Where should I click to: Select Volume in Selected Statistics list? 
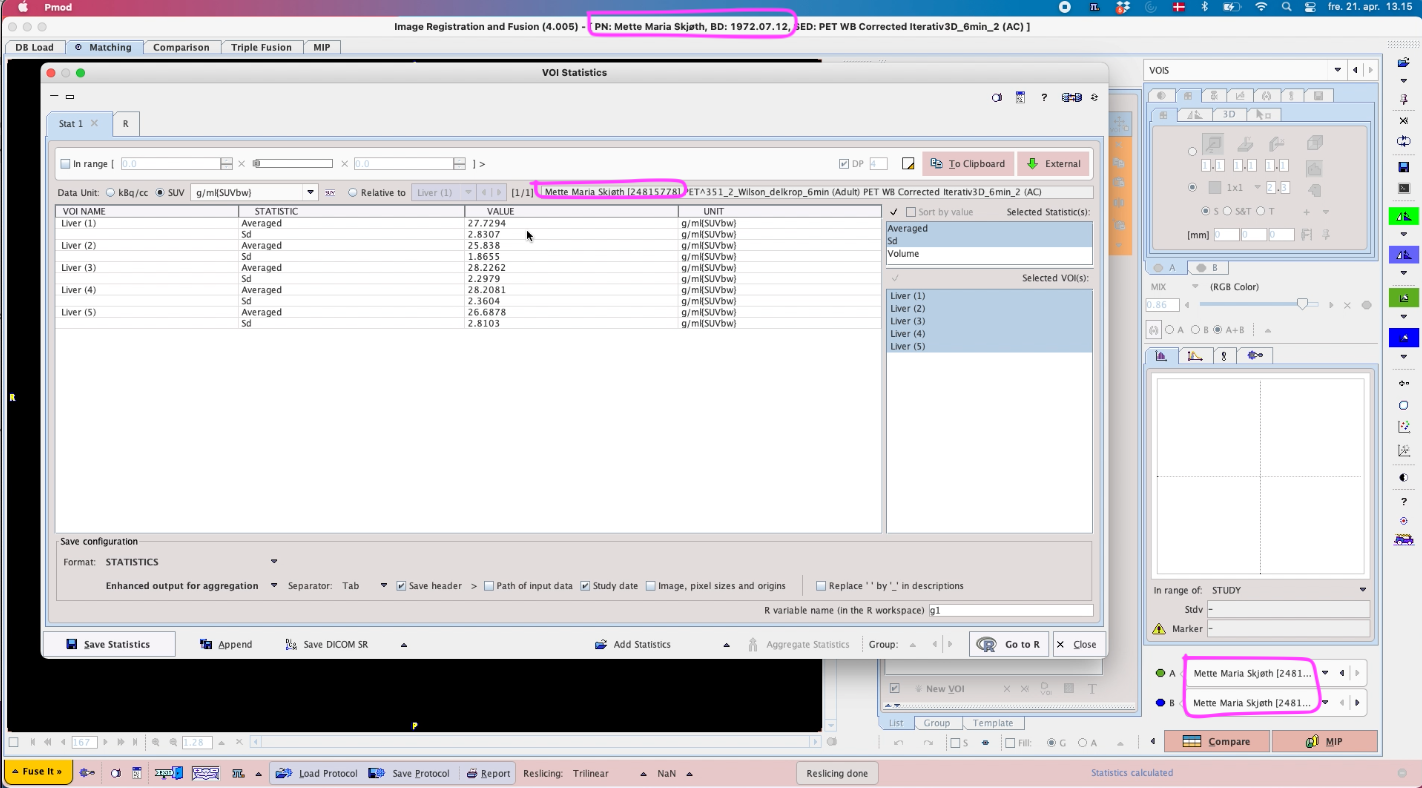(x=990, y=254)
